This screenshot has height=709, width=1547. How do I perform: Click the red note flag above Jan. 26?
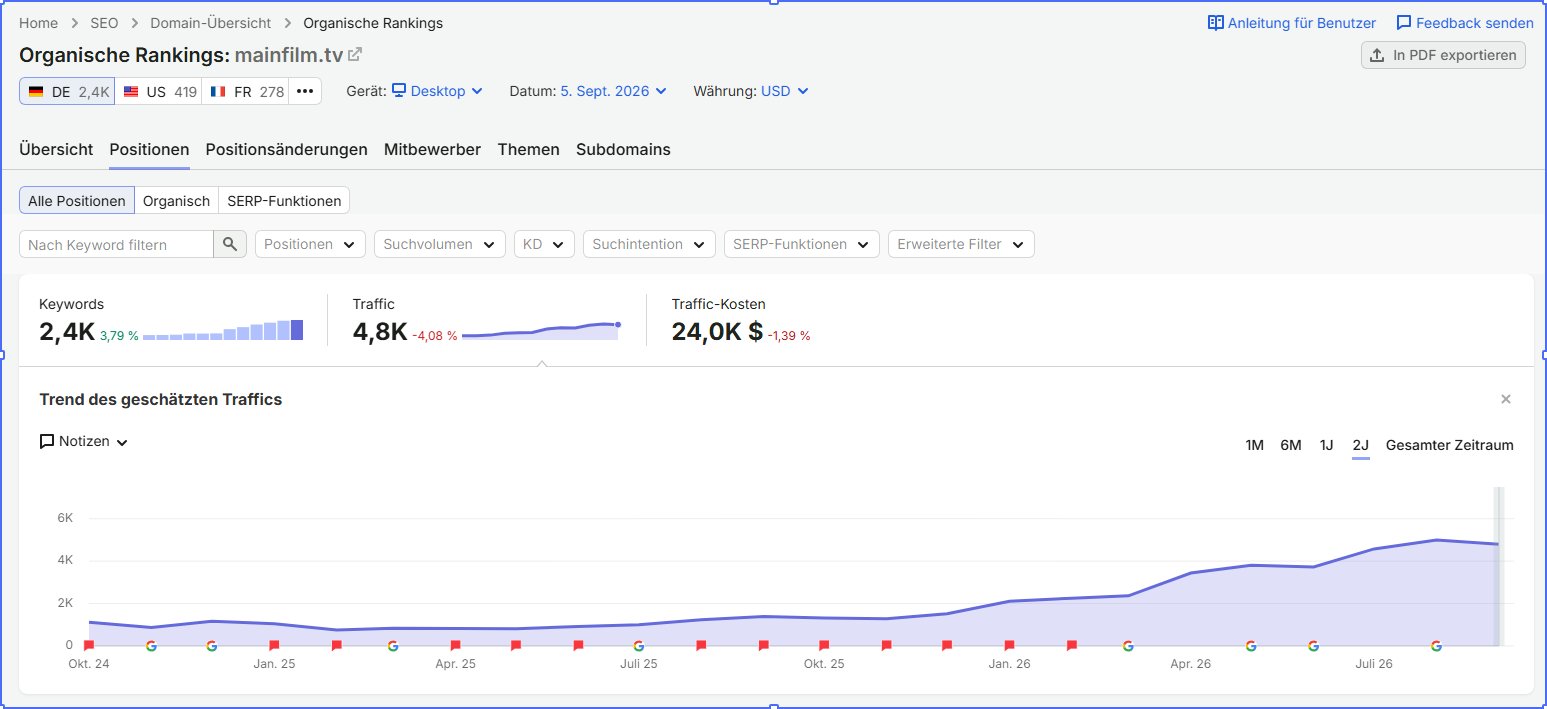pos(1009,646)
